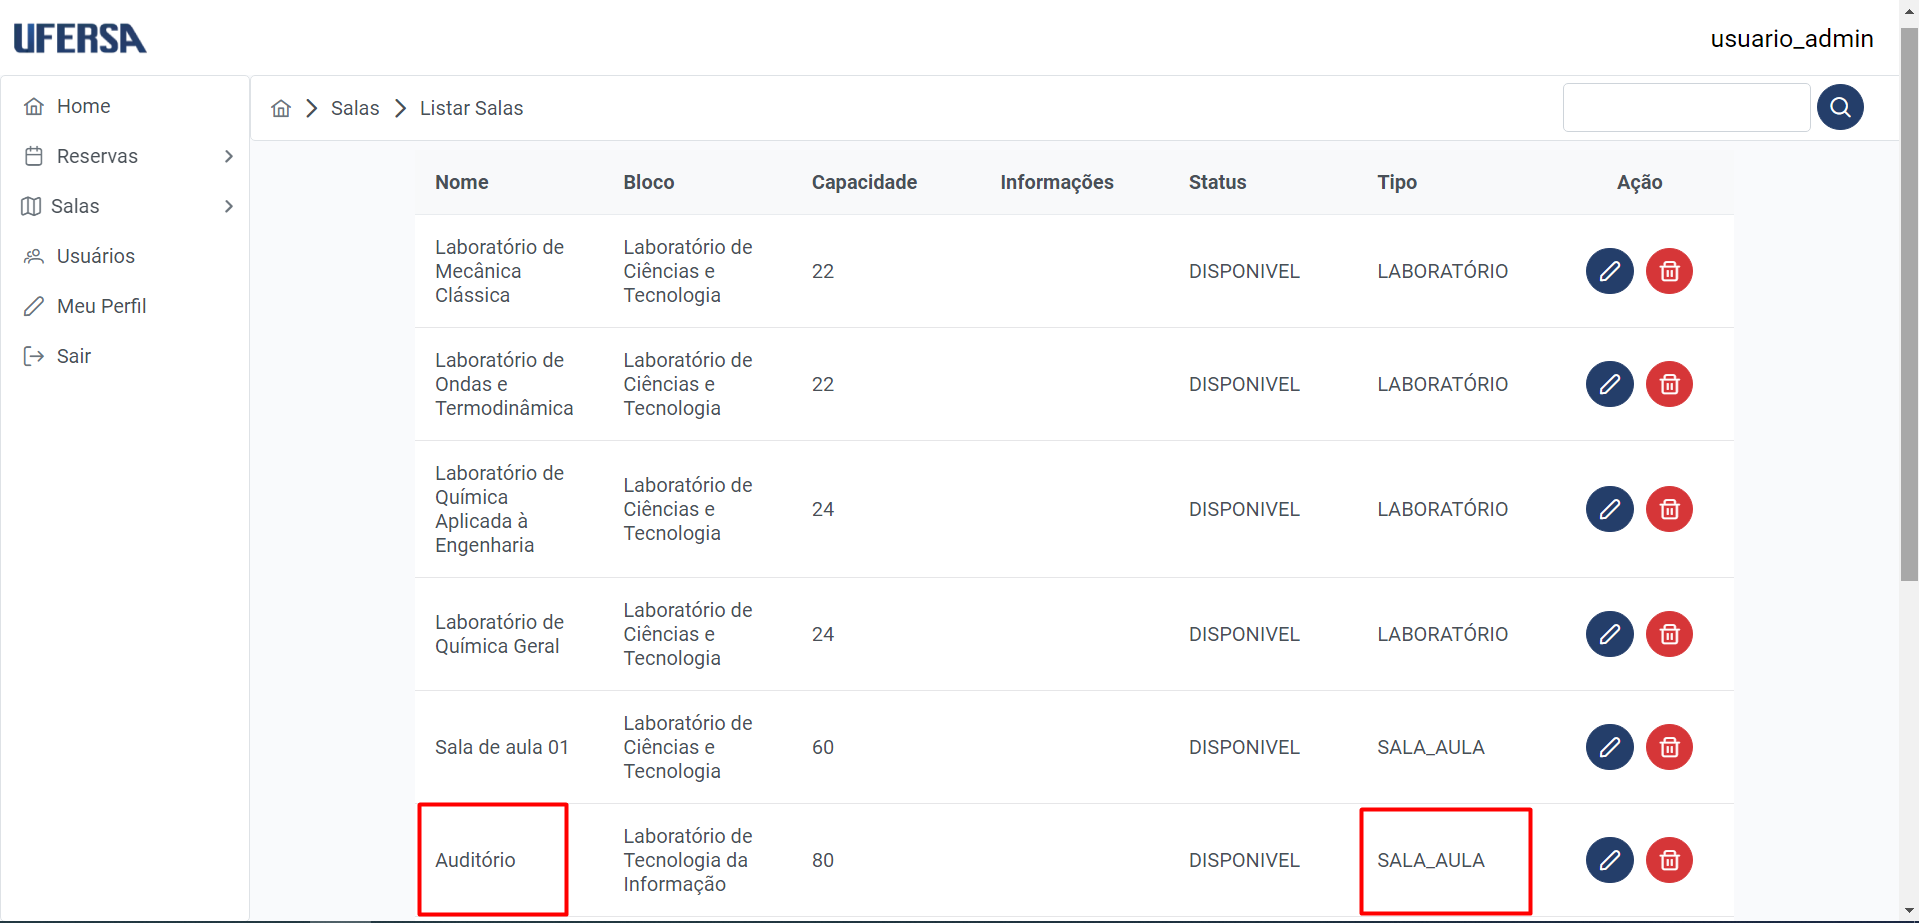Click the blue search magnifier button

pyautogui.click(x=1840, y=107)
